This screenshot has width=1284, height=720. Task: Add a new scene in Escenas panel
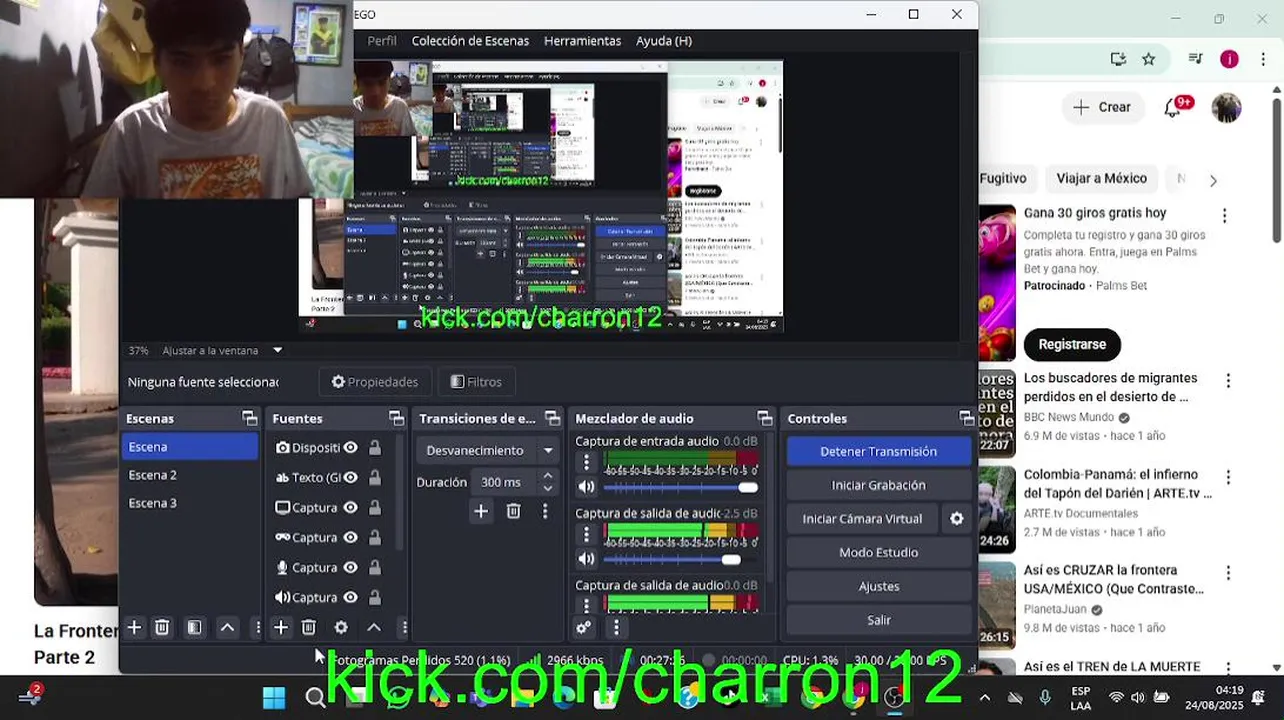(134, 628)
